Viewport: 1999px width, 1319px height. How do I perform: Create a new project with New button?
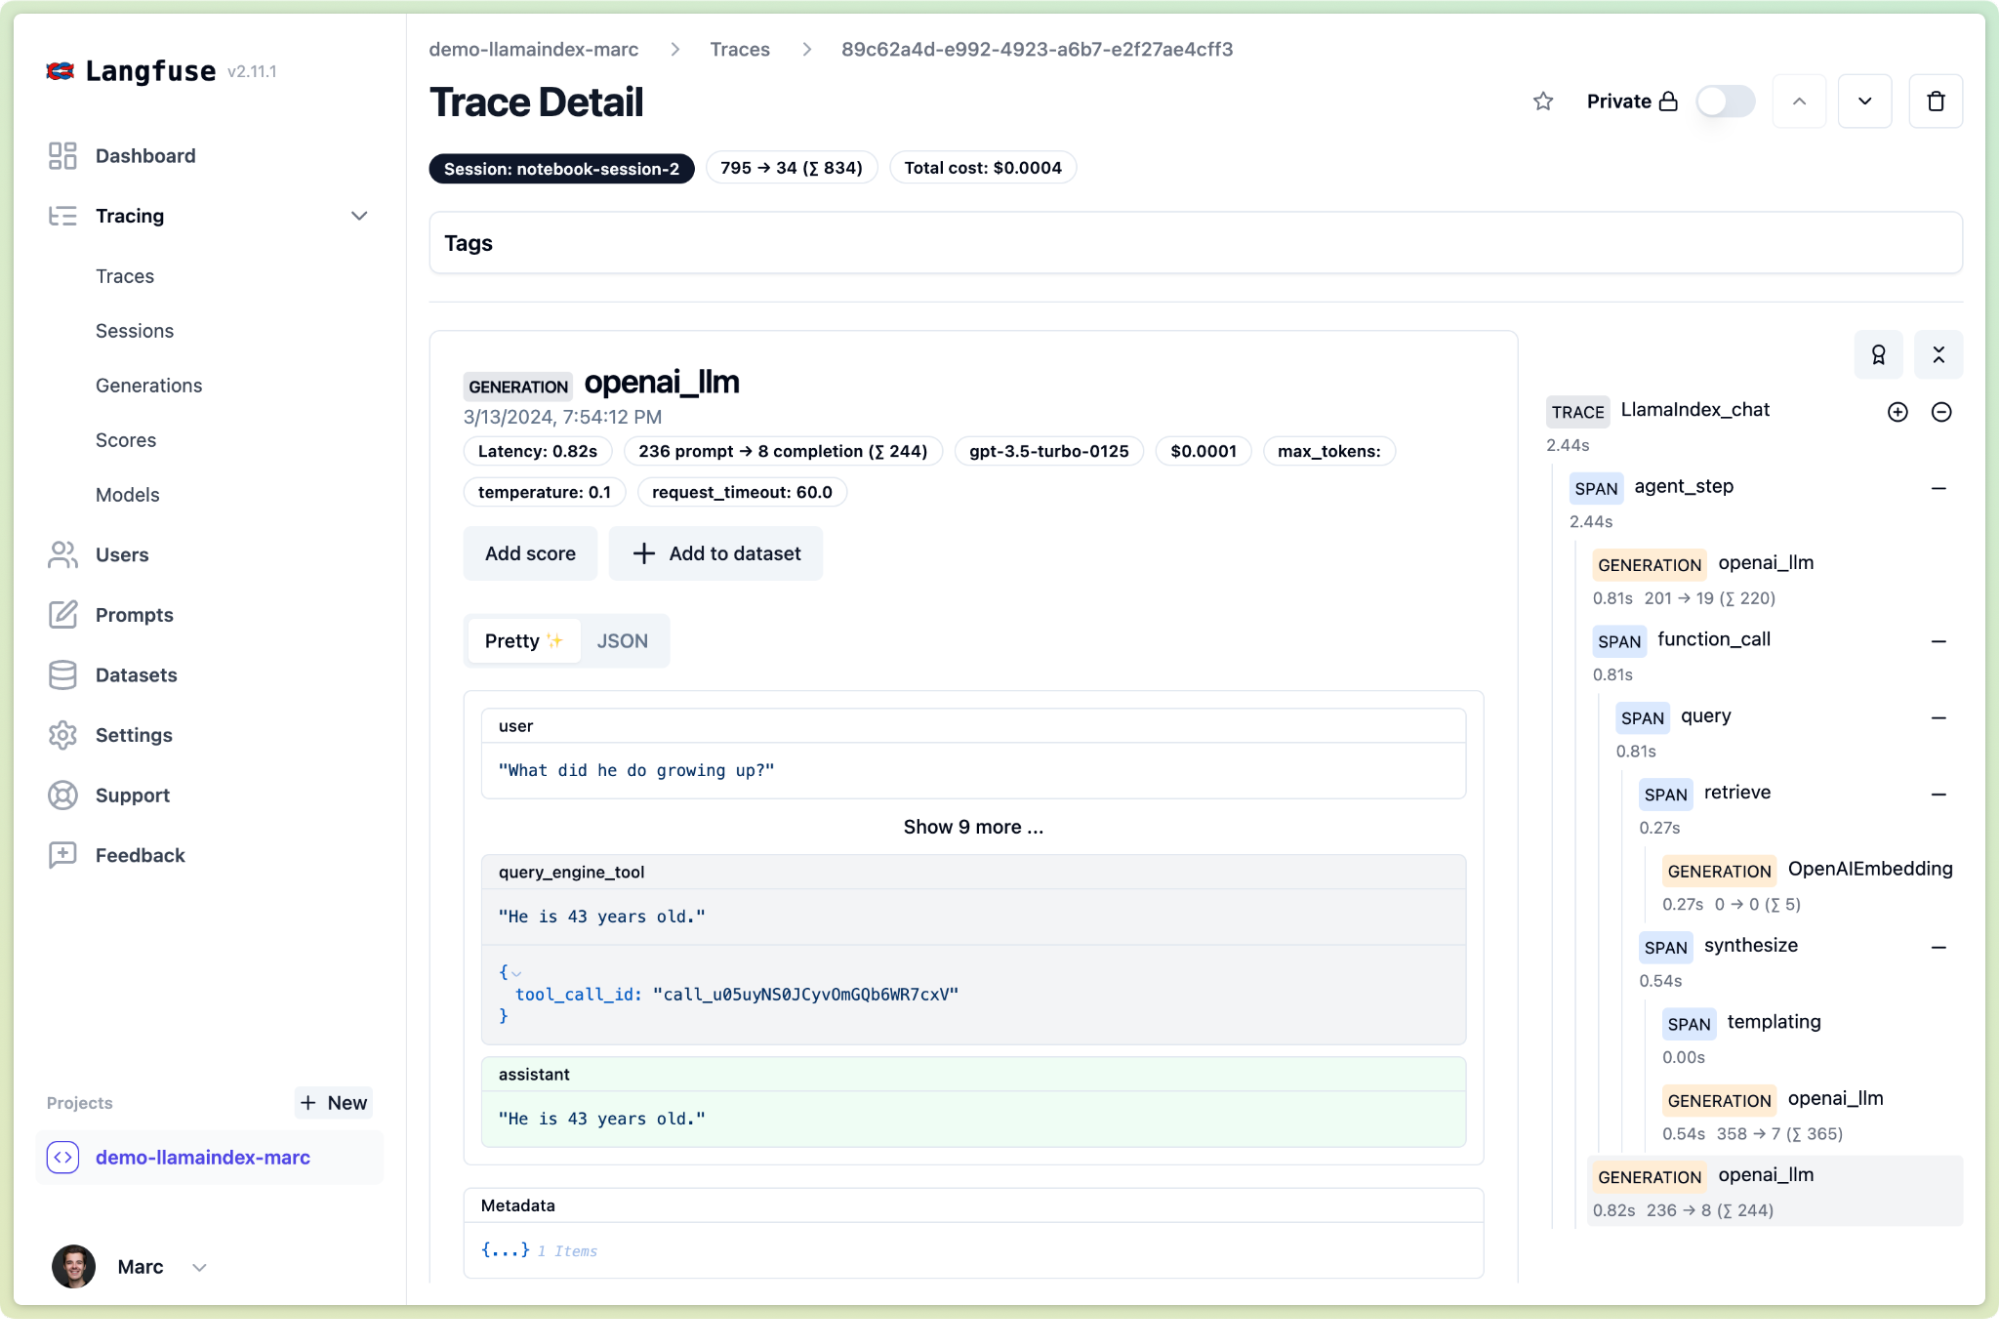(x=334, y=1102)
